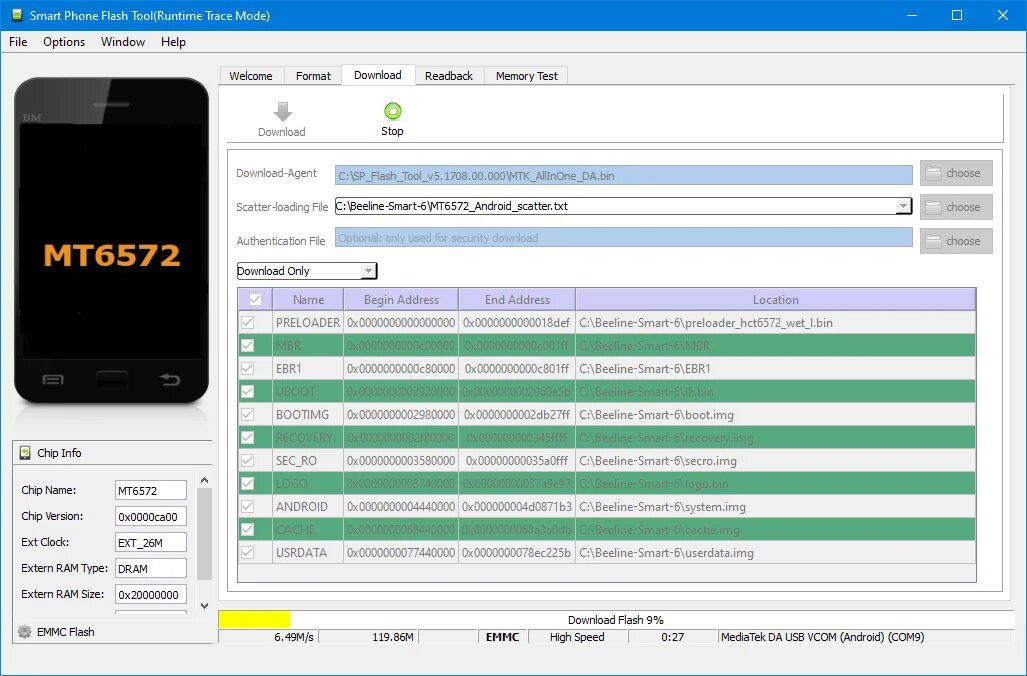Click folder icon on Authentication choose button
This screenshot has width=1027, height=676.
(x=933, y=241)
